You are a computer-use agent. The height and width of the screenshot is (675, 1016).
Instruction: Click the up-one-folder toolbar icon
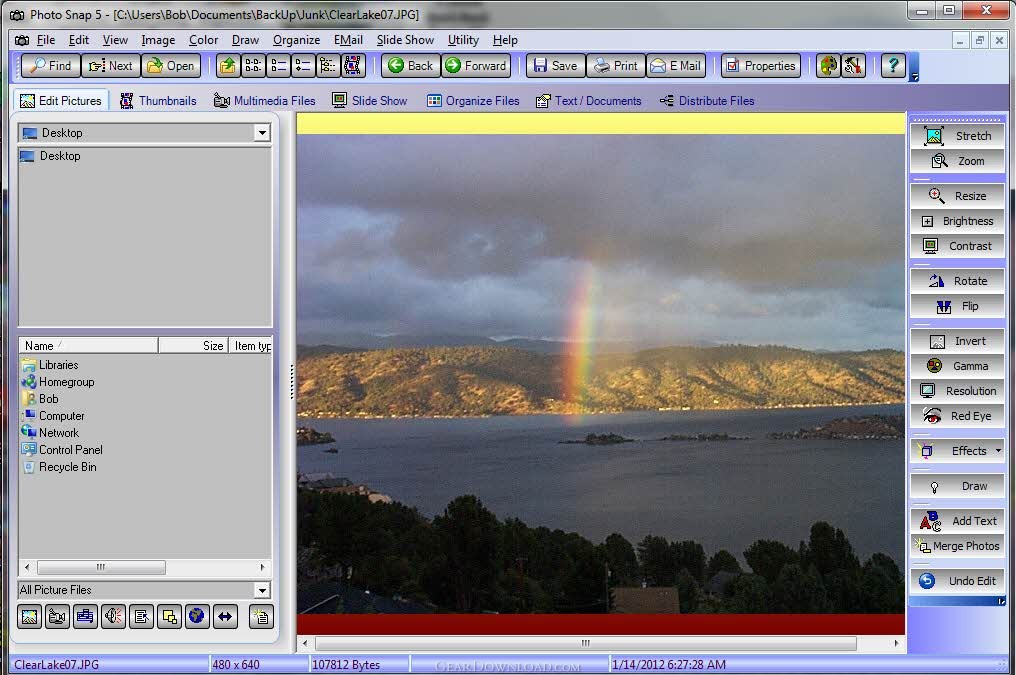(228, 65)
